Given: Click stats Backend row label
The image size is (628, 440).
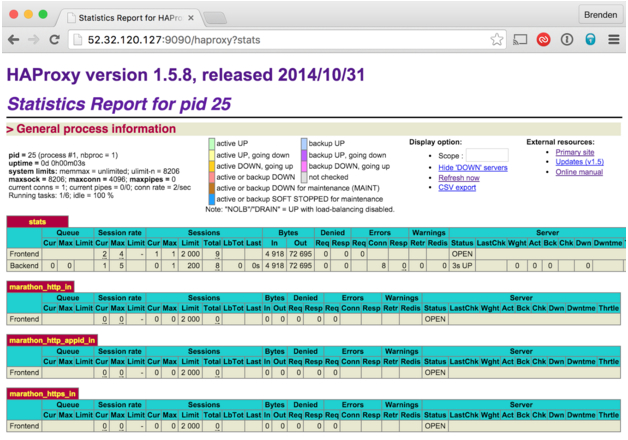Looking at the screenshot, I should tap(24, 265).
